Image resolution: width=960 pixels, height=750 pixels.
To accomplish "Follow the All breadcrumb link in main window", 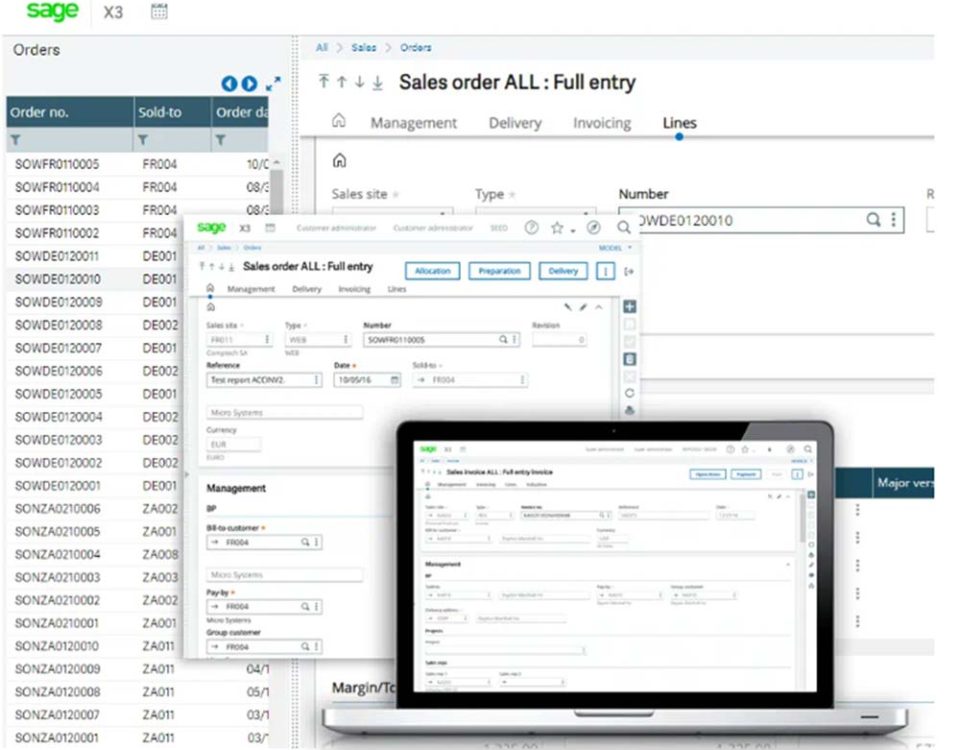I will [x=322, y=48].
